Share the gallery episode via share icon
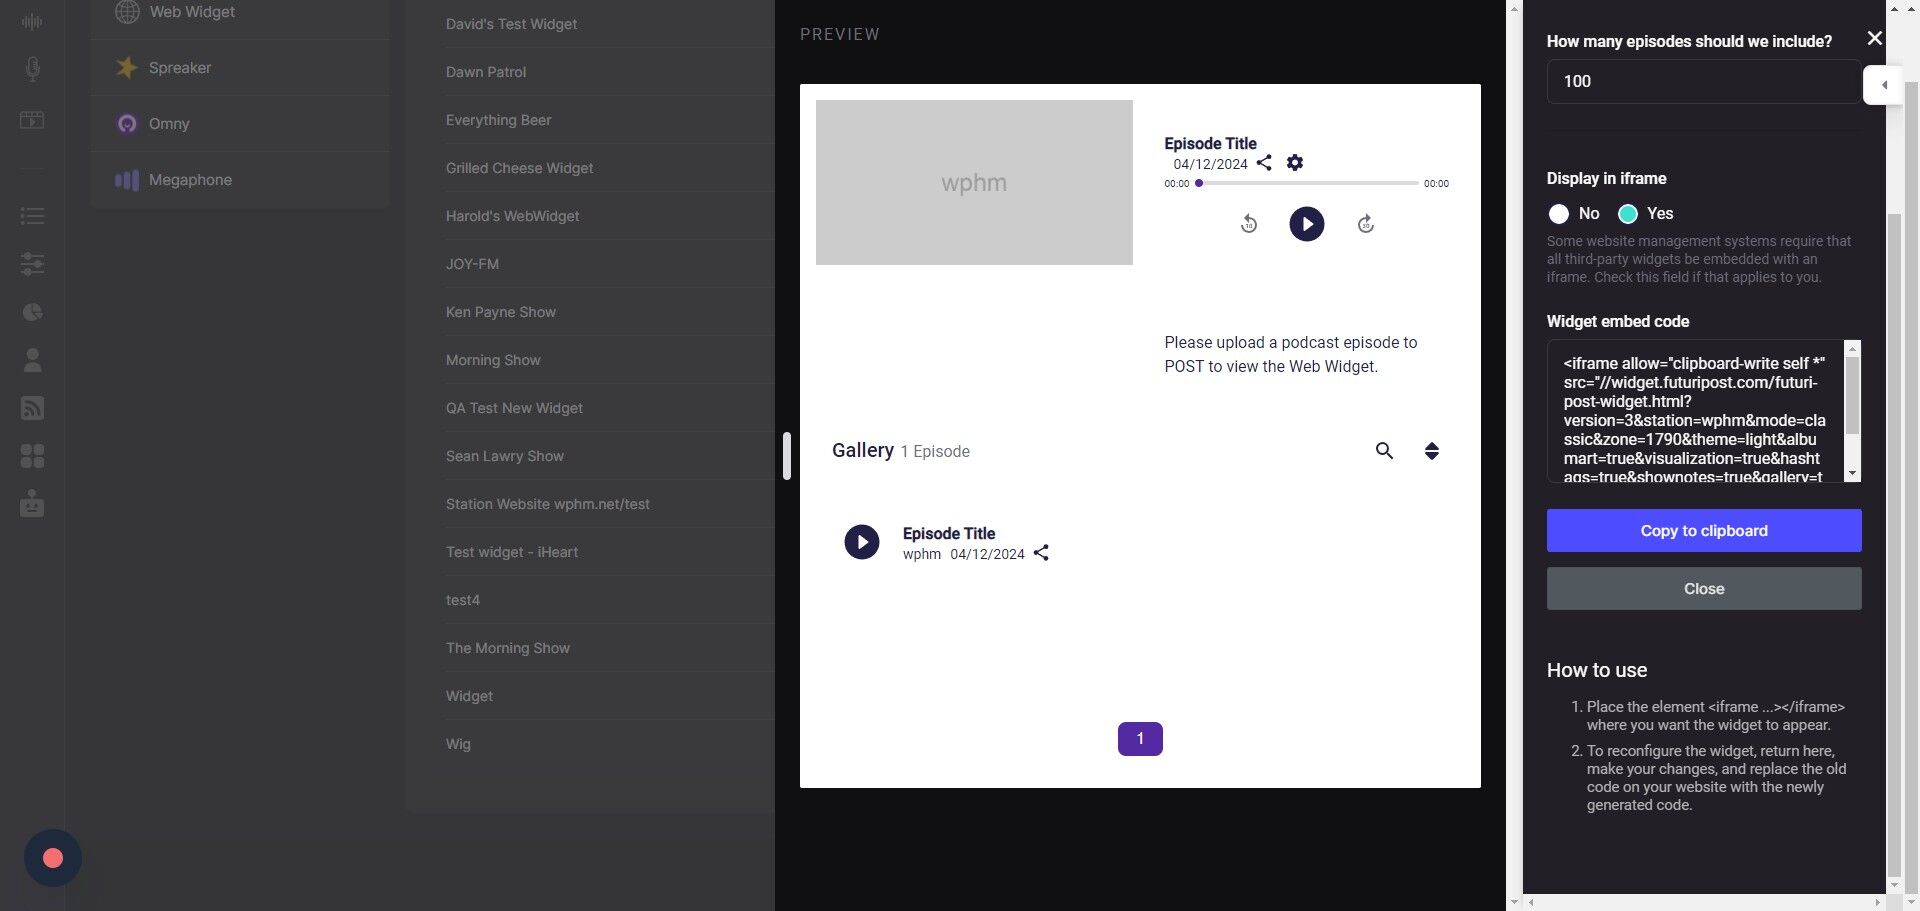Screen dimensions: 1920x911 (x=1041, y=553)
